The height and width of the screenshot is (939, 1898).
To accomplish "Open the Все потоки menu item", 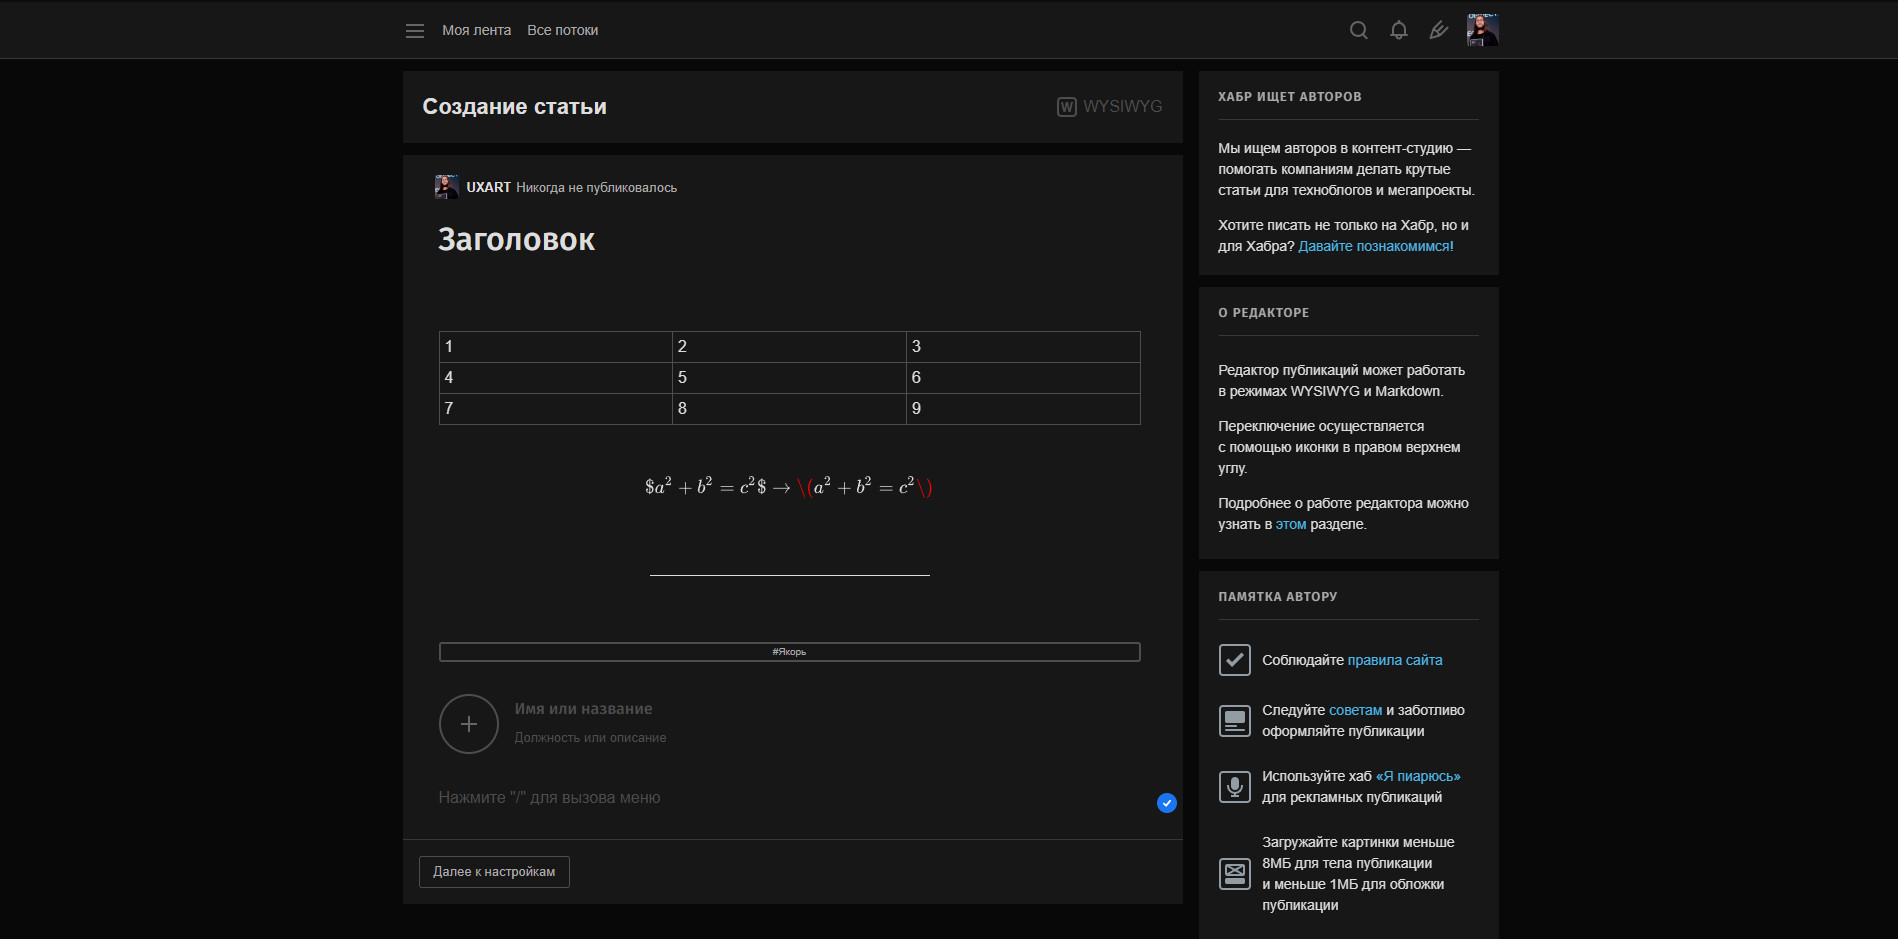I will (x=562, y=30).
